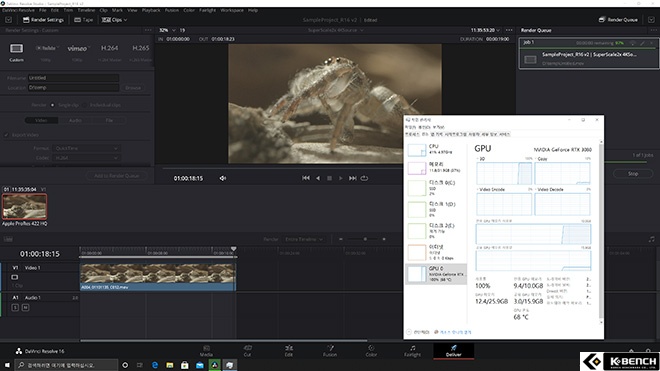Open viewer timecode dropdown arrow
660x371 pixels.
point(498,30)
